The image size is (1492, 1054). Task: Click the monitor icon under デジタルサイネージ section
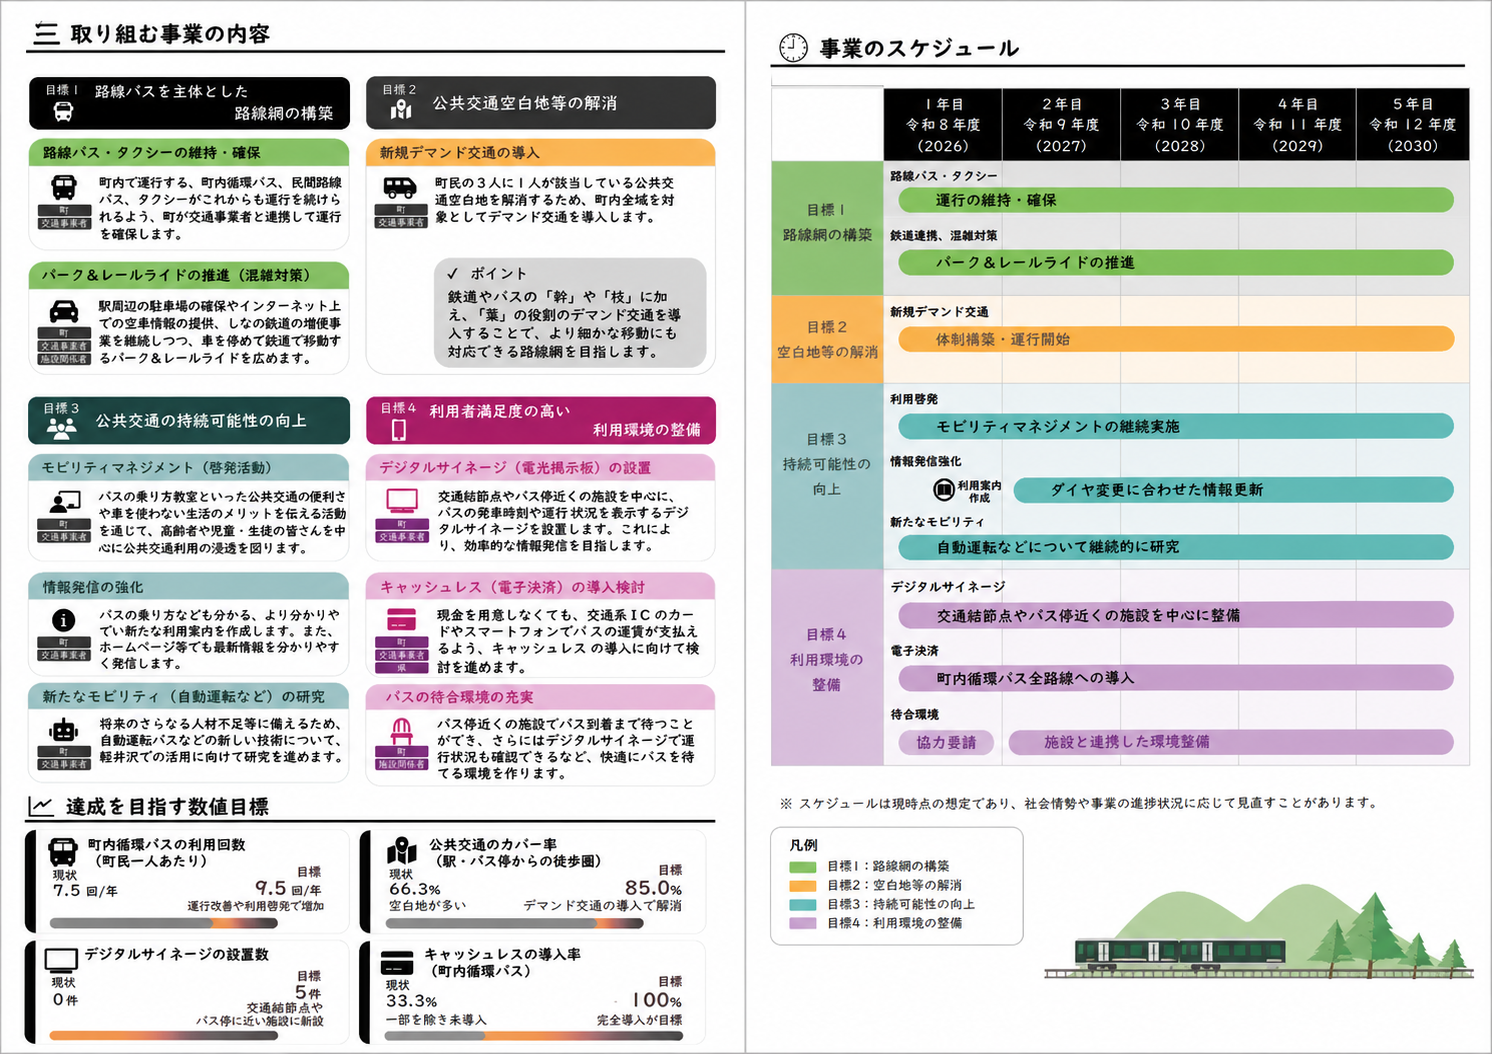pyautogui.click(x=402, y=501)
